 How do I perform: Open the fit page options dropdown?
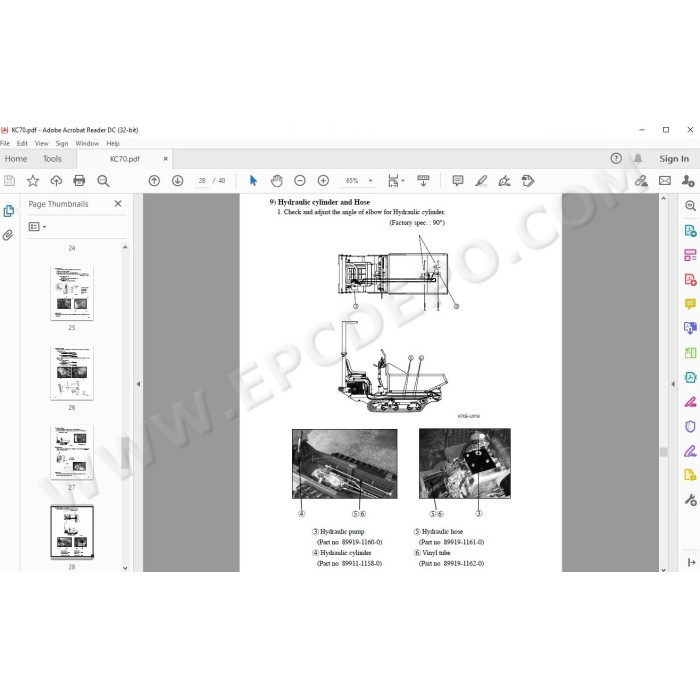click(396, 181)
